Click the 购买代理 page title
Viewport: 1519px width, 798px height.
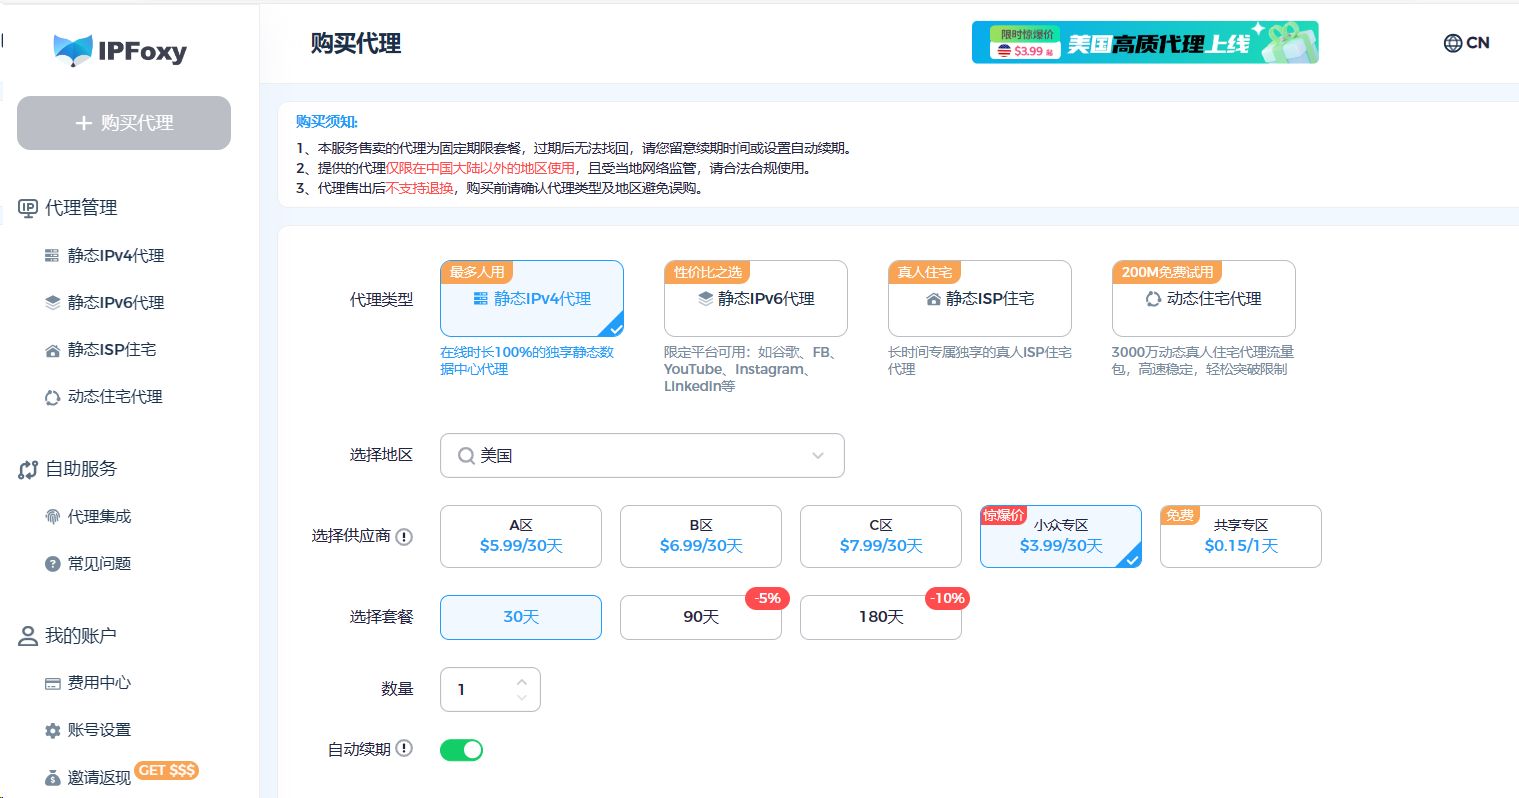click(x=356, y=43)
